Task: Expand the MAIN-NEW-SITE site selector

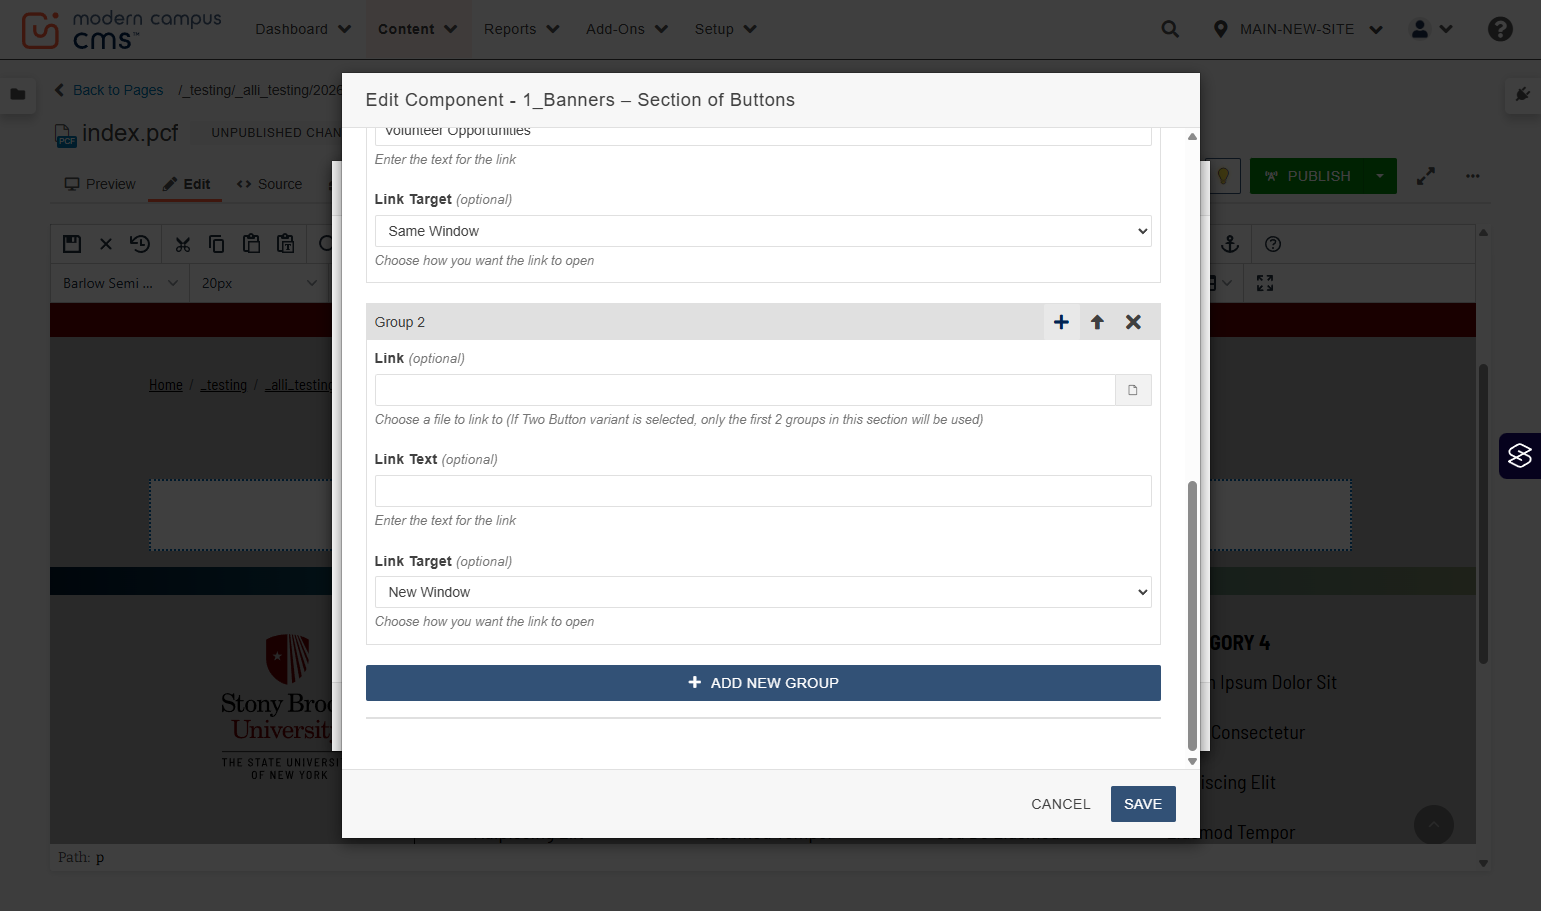Action: [x=1297, y=29]
